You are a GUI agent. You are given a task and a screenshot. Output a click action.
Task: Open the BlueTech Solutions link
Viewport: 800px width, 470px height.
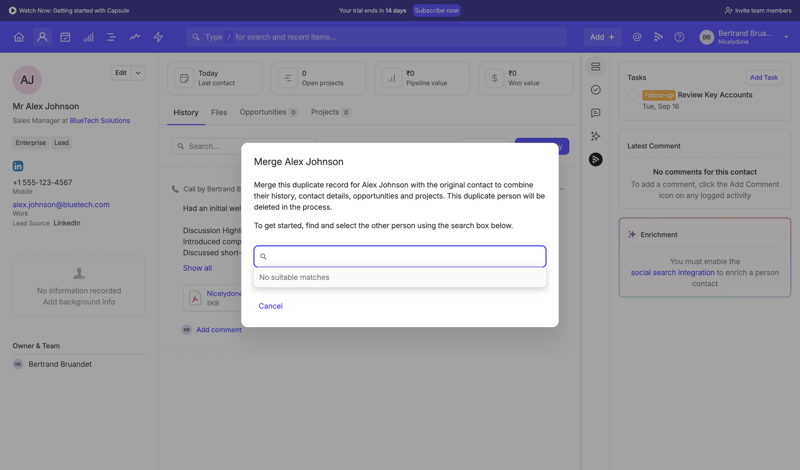[x=100, y=120]
